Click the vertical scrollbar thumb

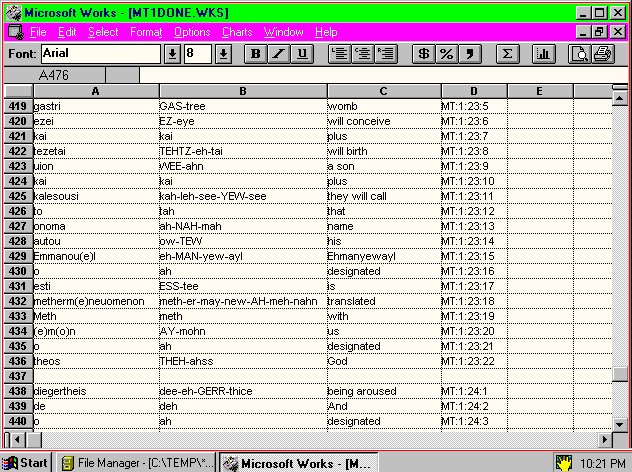pos(620,374)
